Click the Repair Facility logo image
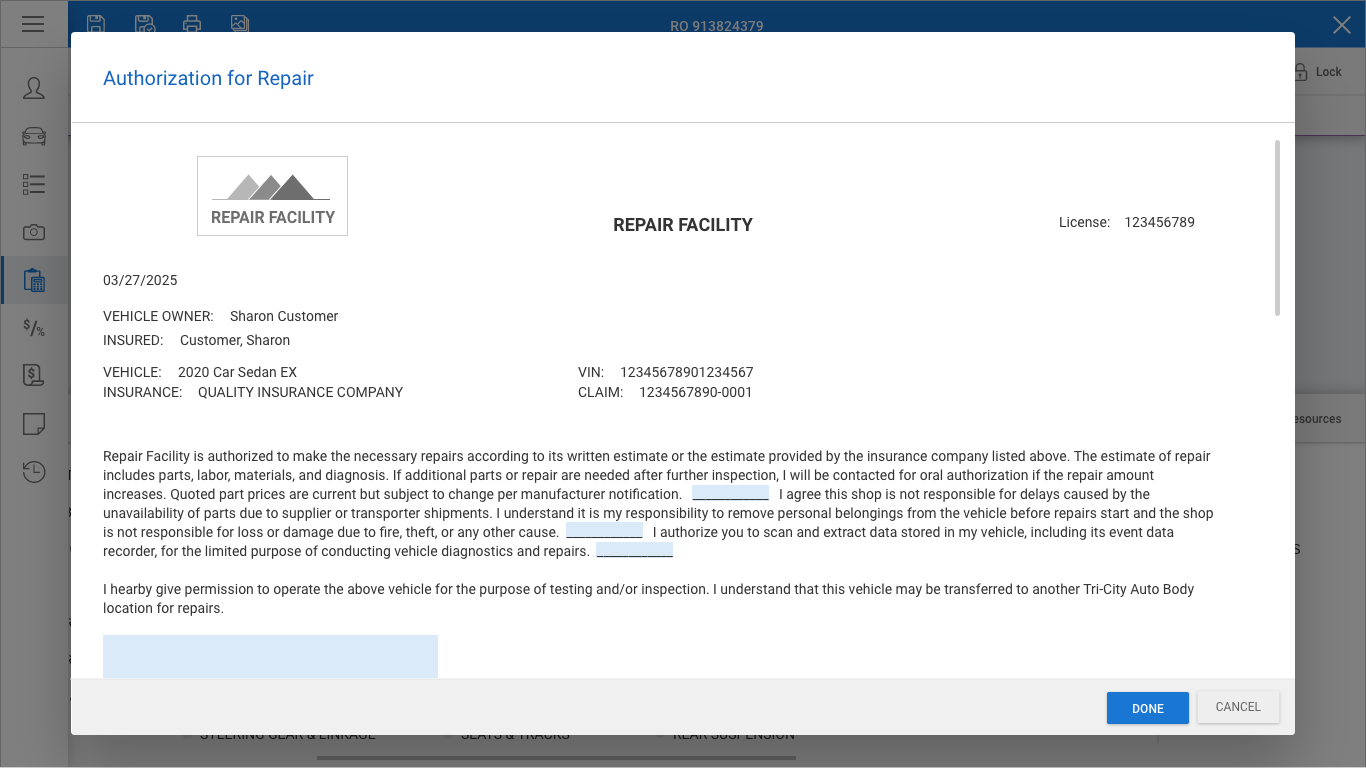Screen dimensions: 1366x768 point(272,196)
